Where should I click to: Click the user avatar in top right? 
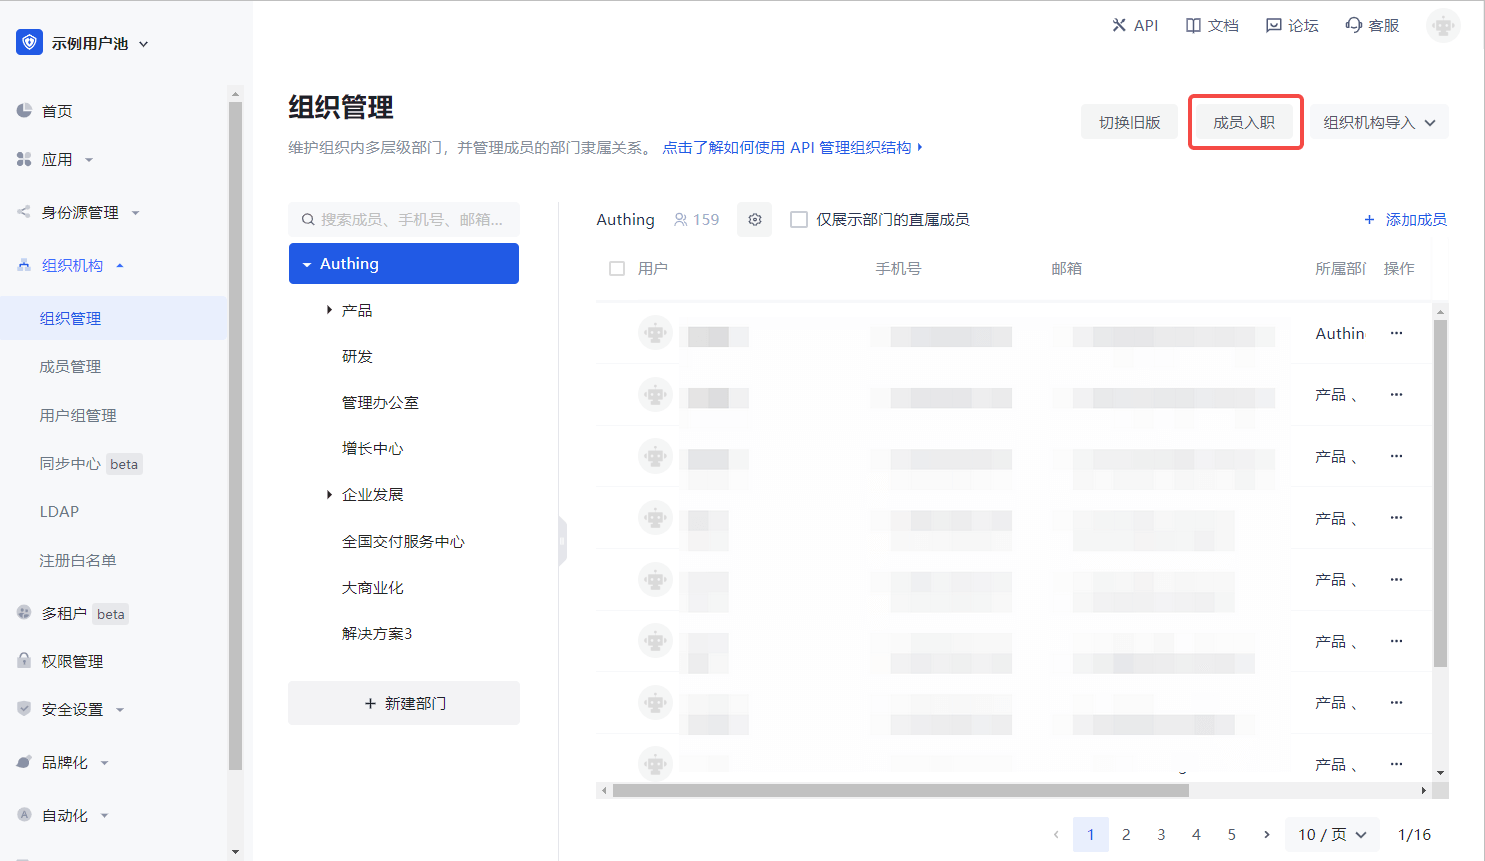click(x=1442, y=26)
